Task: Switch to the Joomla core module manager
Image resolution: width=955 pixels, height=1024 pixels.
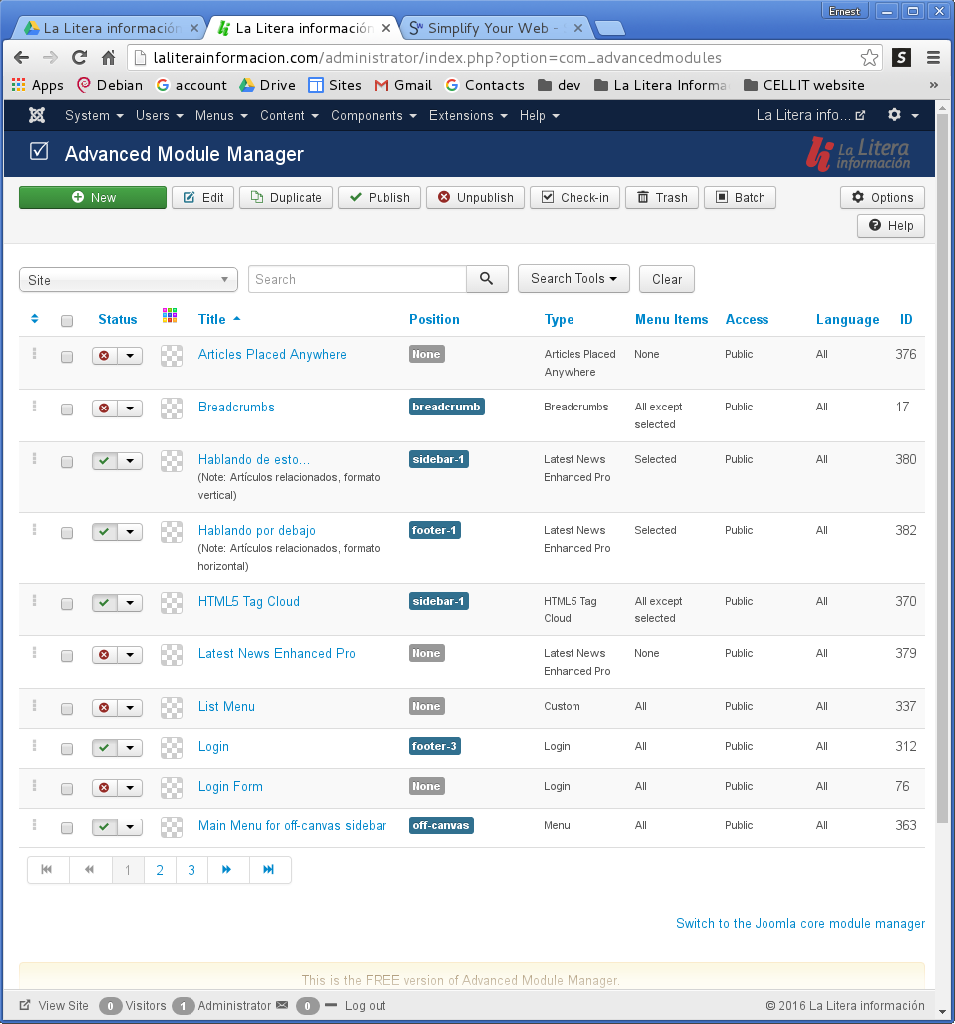Action: click(800, 924)
